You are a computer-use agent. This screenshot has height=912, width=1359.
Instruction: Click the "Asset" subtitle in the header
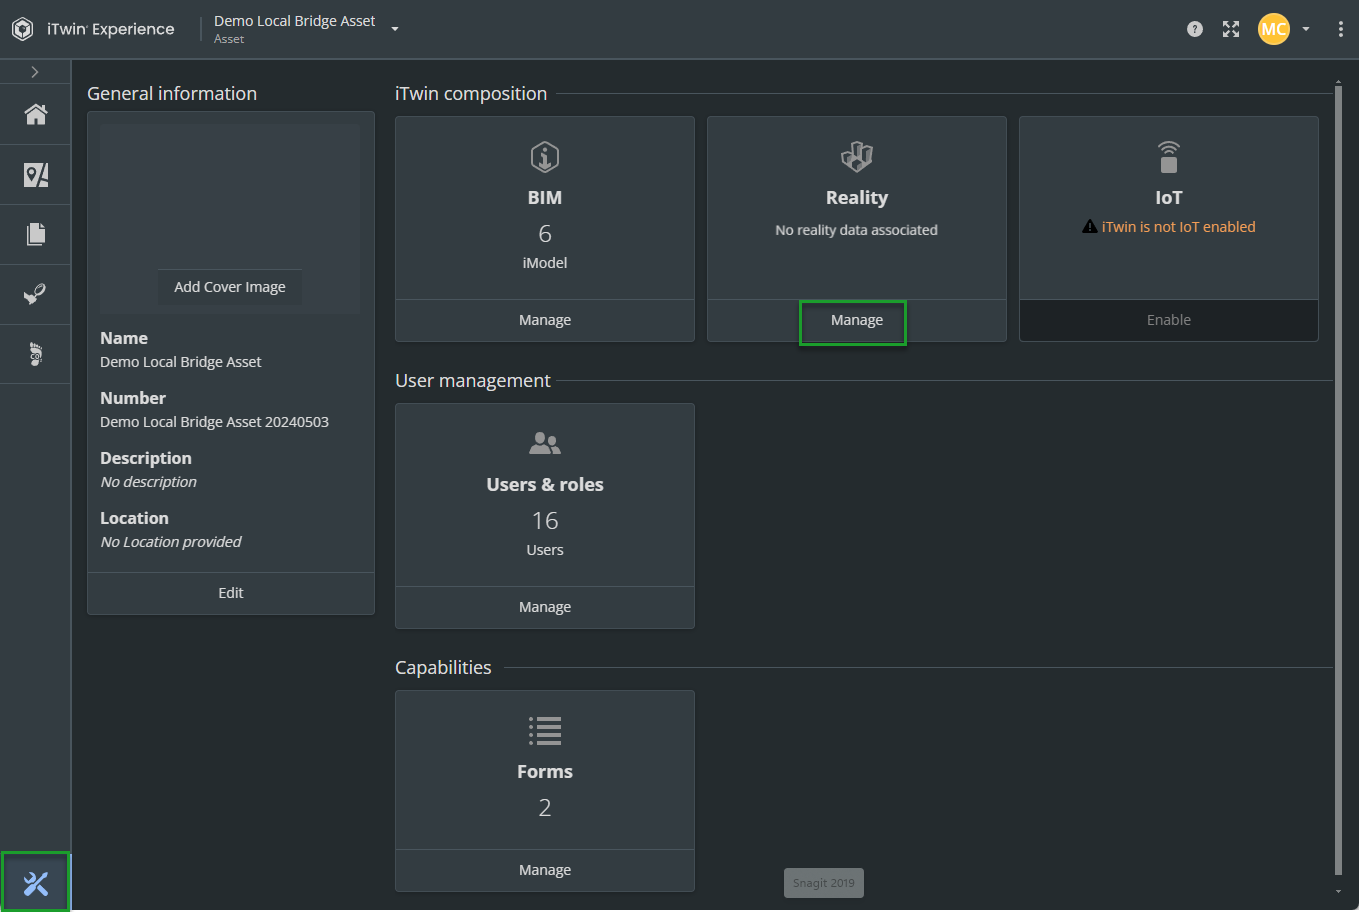pos(229,39)
